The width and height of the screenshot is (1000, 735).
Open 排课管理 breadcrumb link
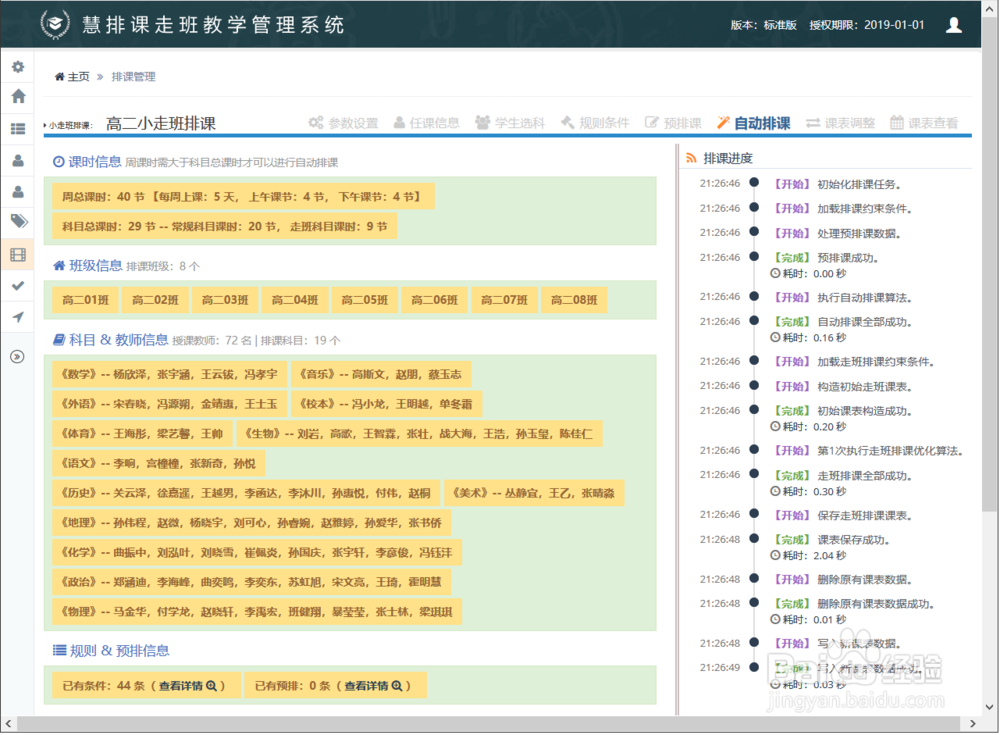[x=133, y=77]
